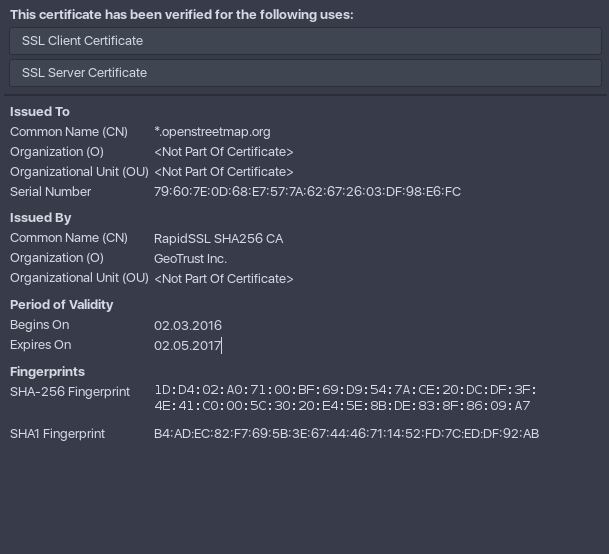Screen dimensions: 609x554
Task: Click the GeoTrust Inc. organization value
Action: click(190, 259)
